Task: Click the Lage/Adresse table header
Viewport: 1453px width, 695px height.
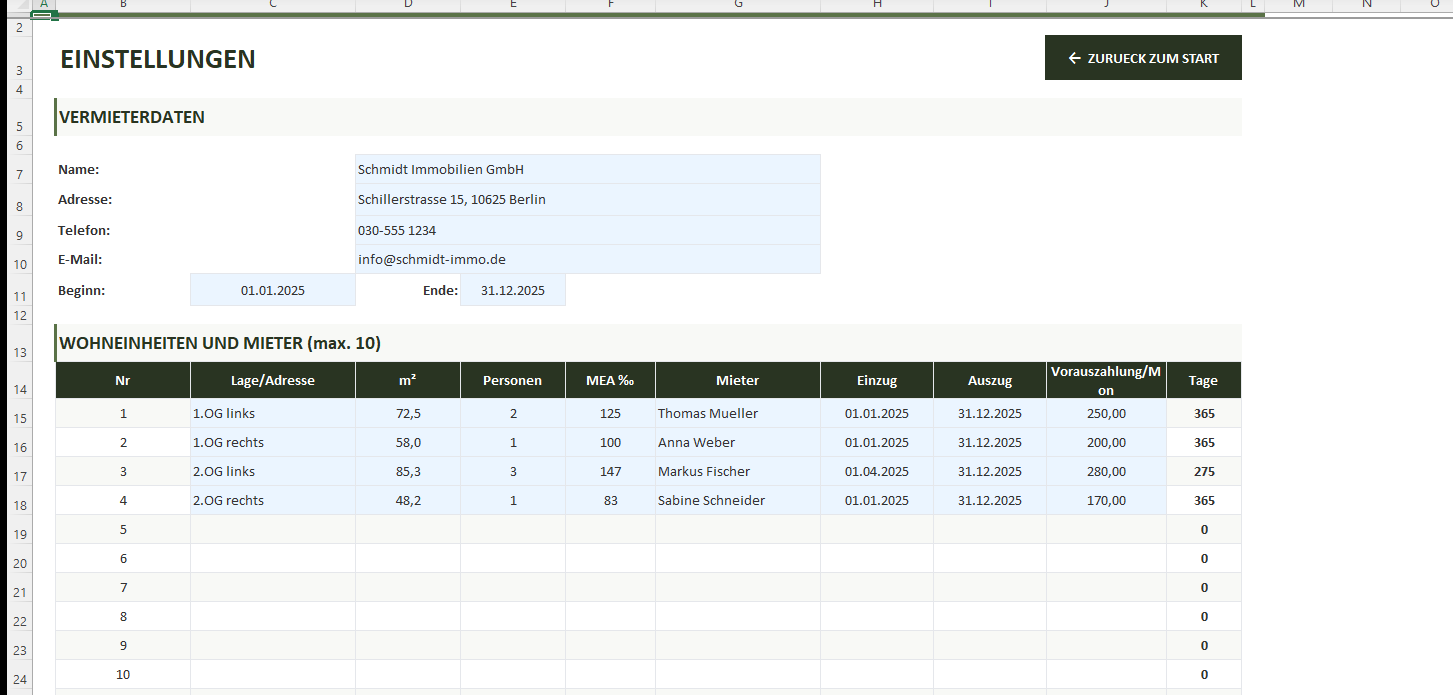Action: point(272,380)
